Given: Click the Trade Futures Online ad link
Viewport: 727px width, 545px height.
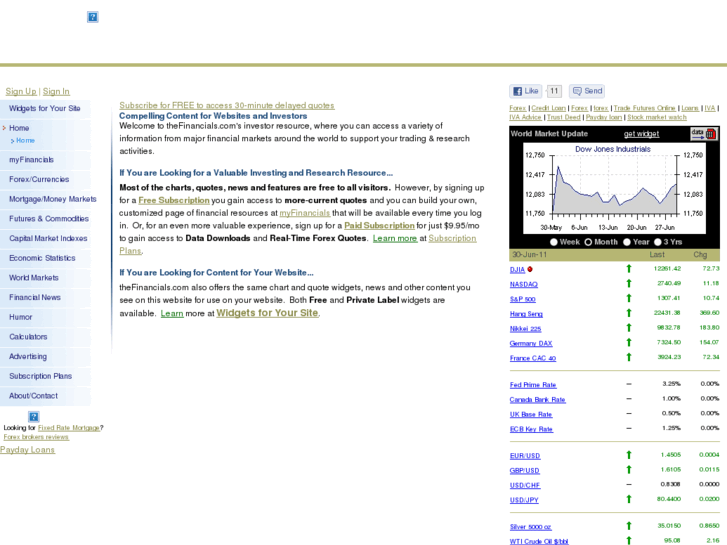Looking at the screenshot, I should (644, 108).
